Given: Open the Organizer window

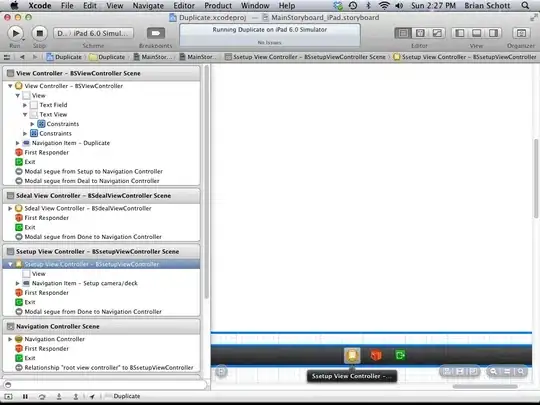Looking at the screenshot, I should [x=521, y=33].
